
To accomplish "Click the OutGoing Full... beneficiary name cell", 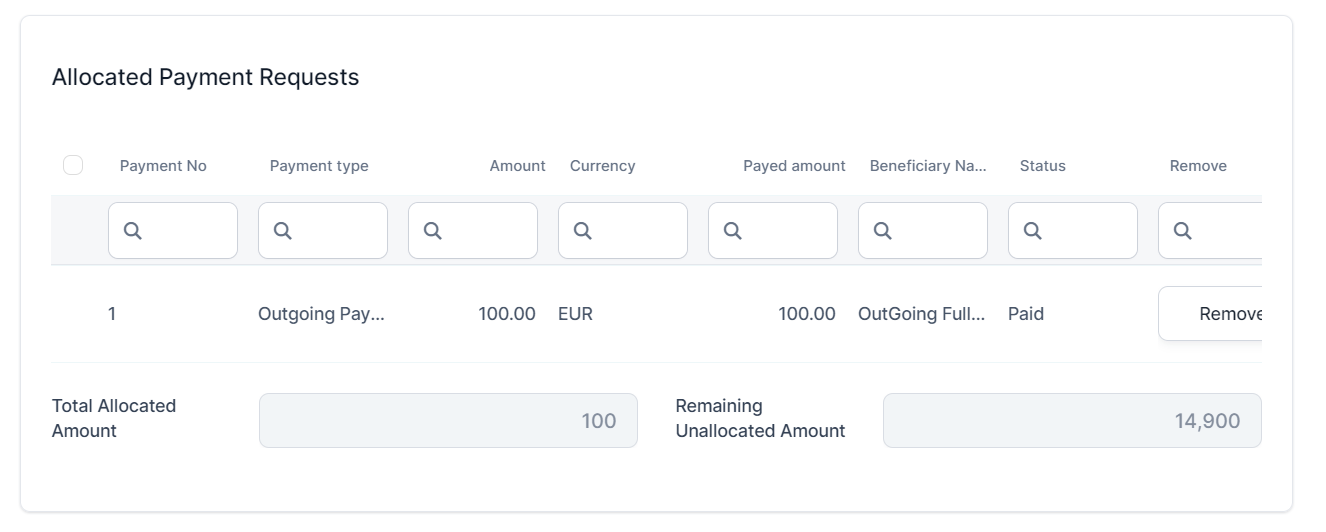I will pyautogui.click(x=921, y=314).
